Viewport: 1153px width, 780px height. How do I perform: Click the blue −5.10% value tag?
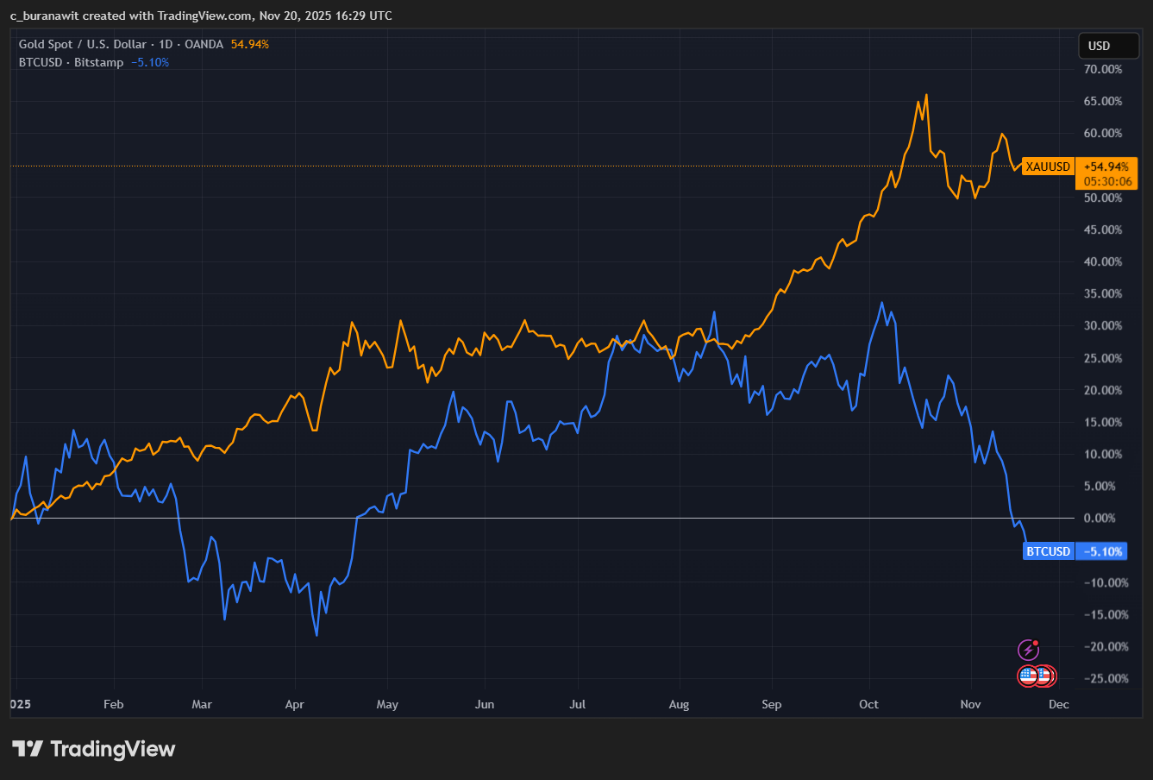pos(1103,552)
